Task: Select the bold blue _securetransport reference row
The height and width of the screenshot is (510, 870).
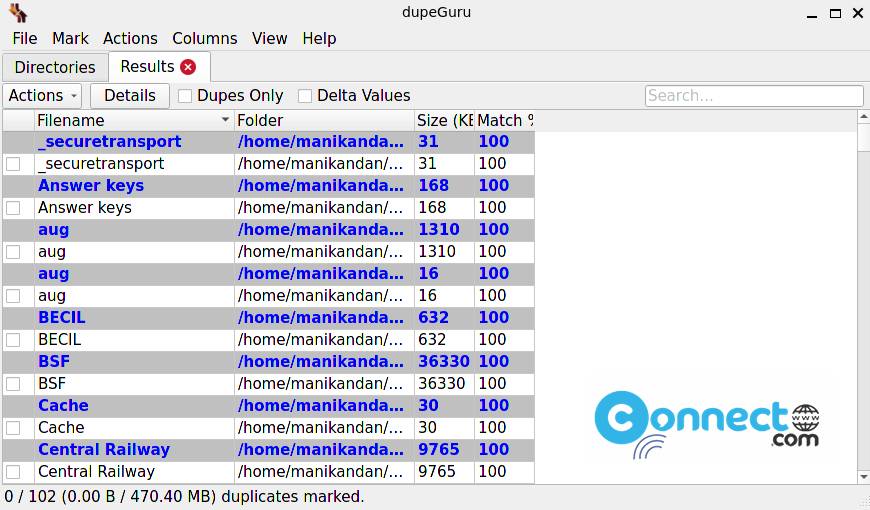Action: coord(269,142)
